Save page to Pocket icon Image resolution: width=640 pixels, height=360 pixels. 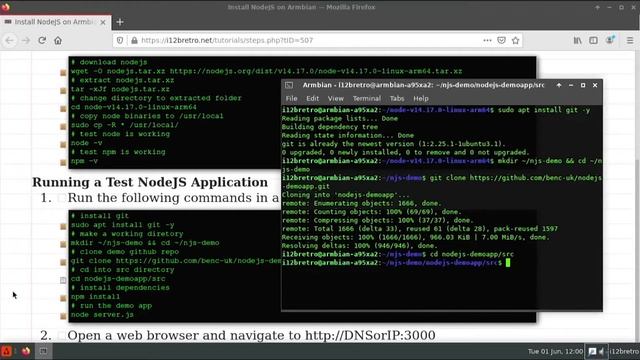click(502, 40)
